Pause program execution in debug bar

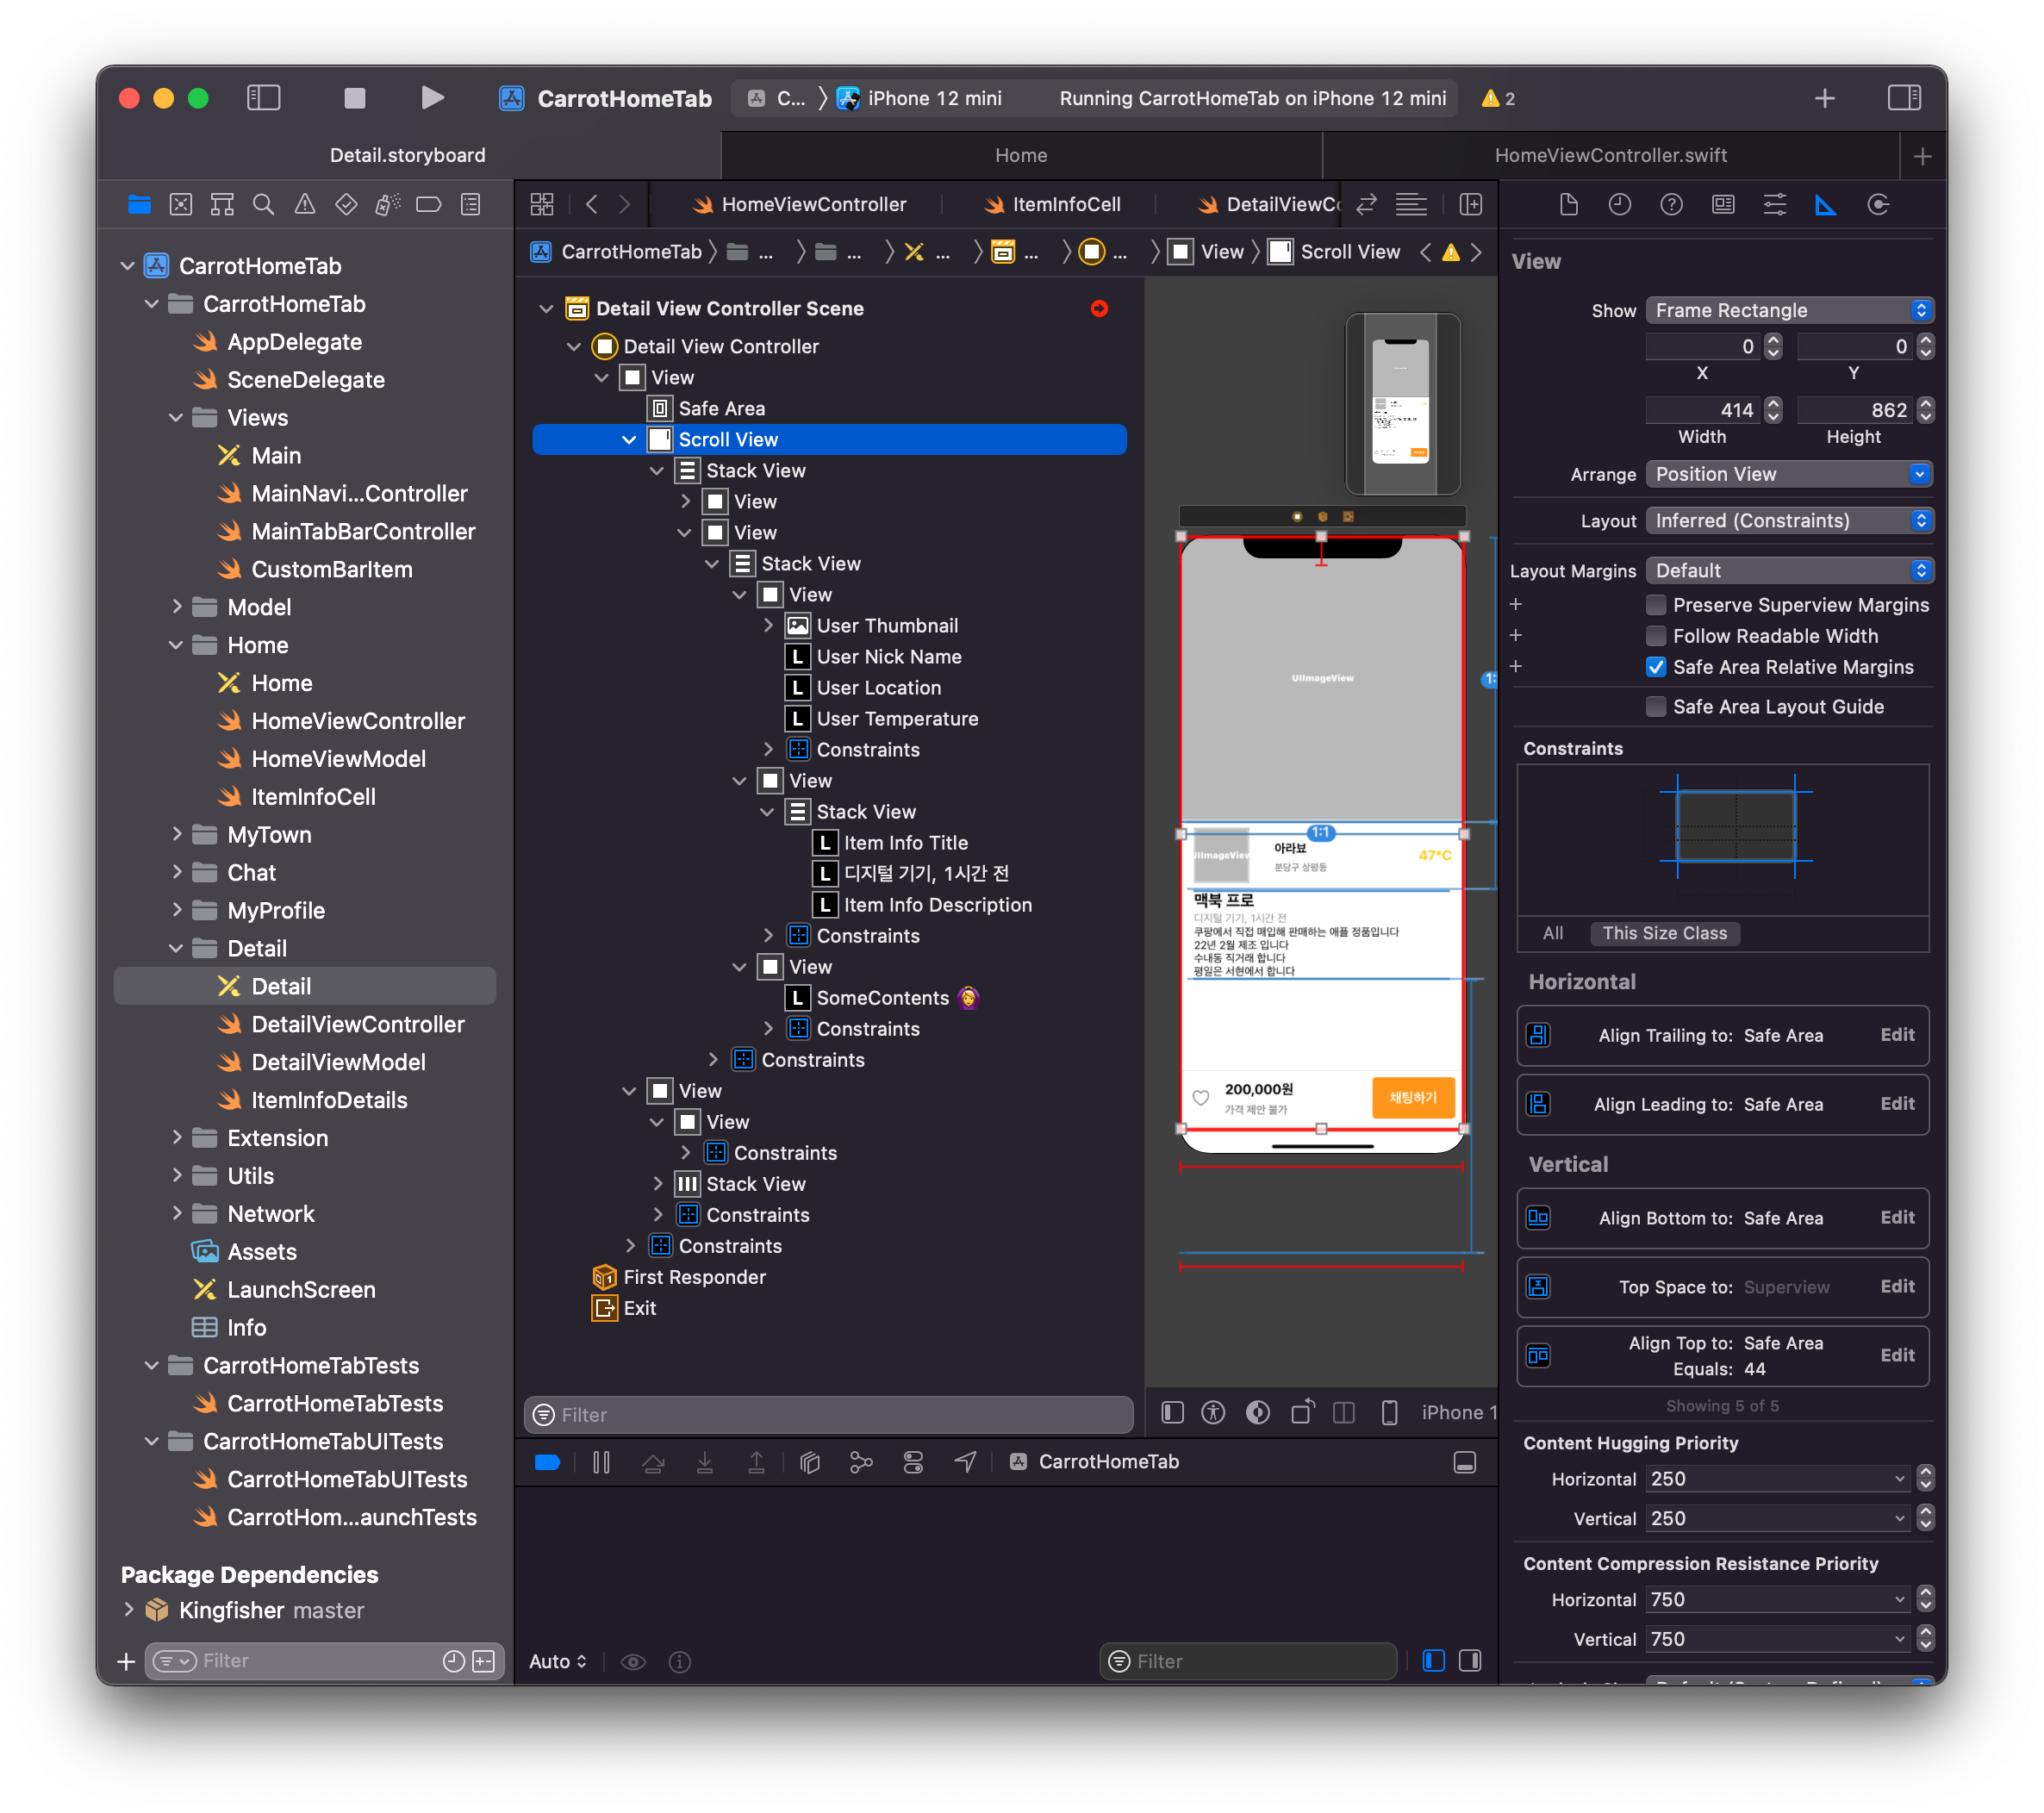tap(601, 1462)
